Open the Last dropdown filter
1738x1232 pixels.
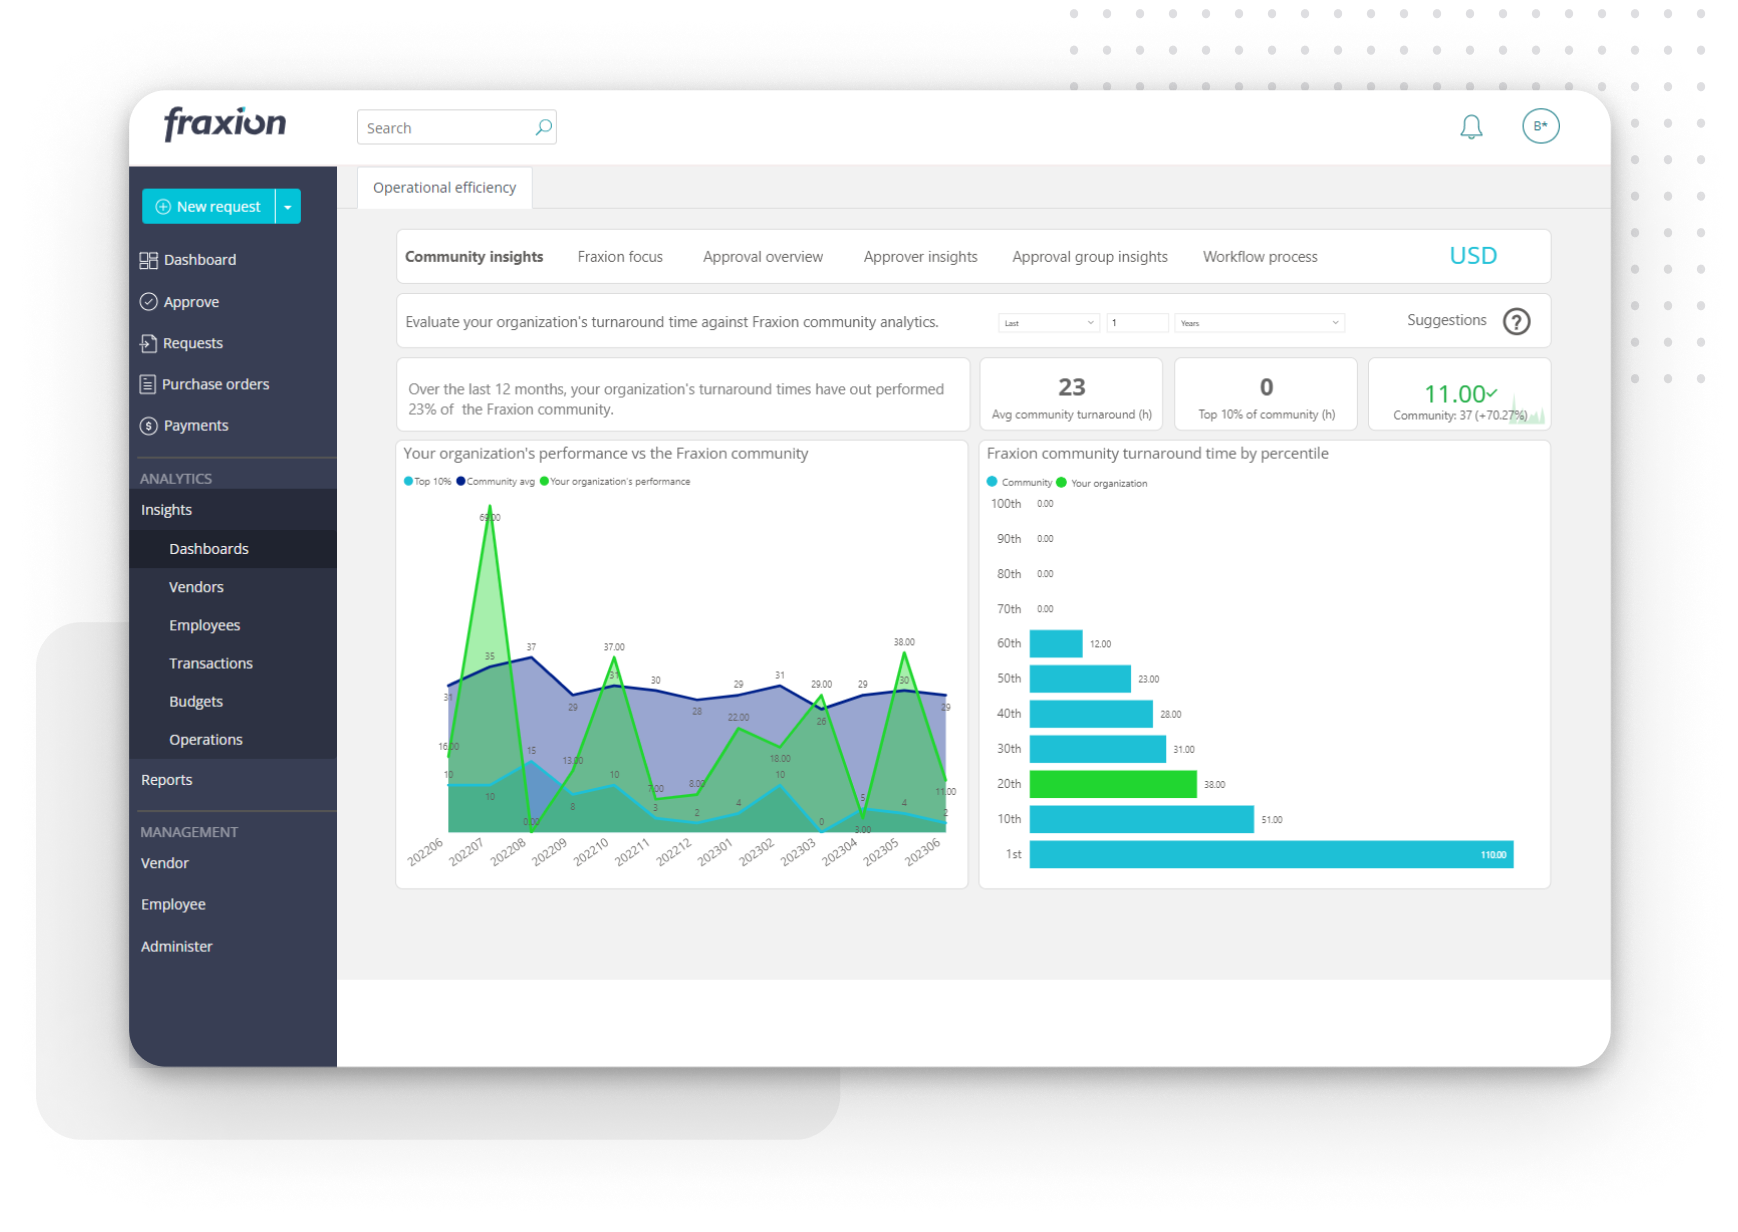1047,322
